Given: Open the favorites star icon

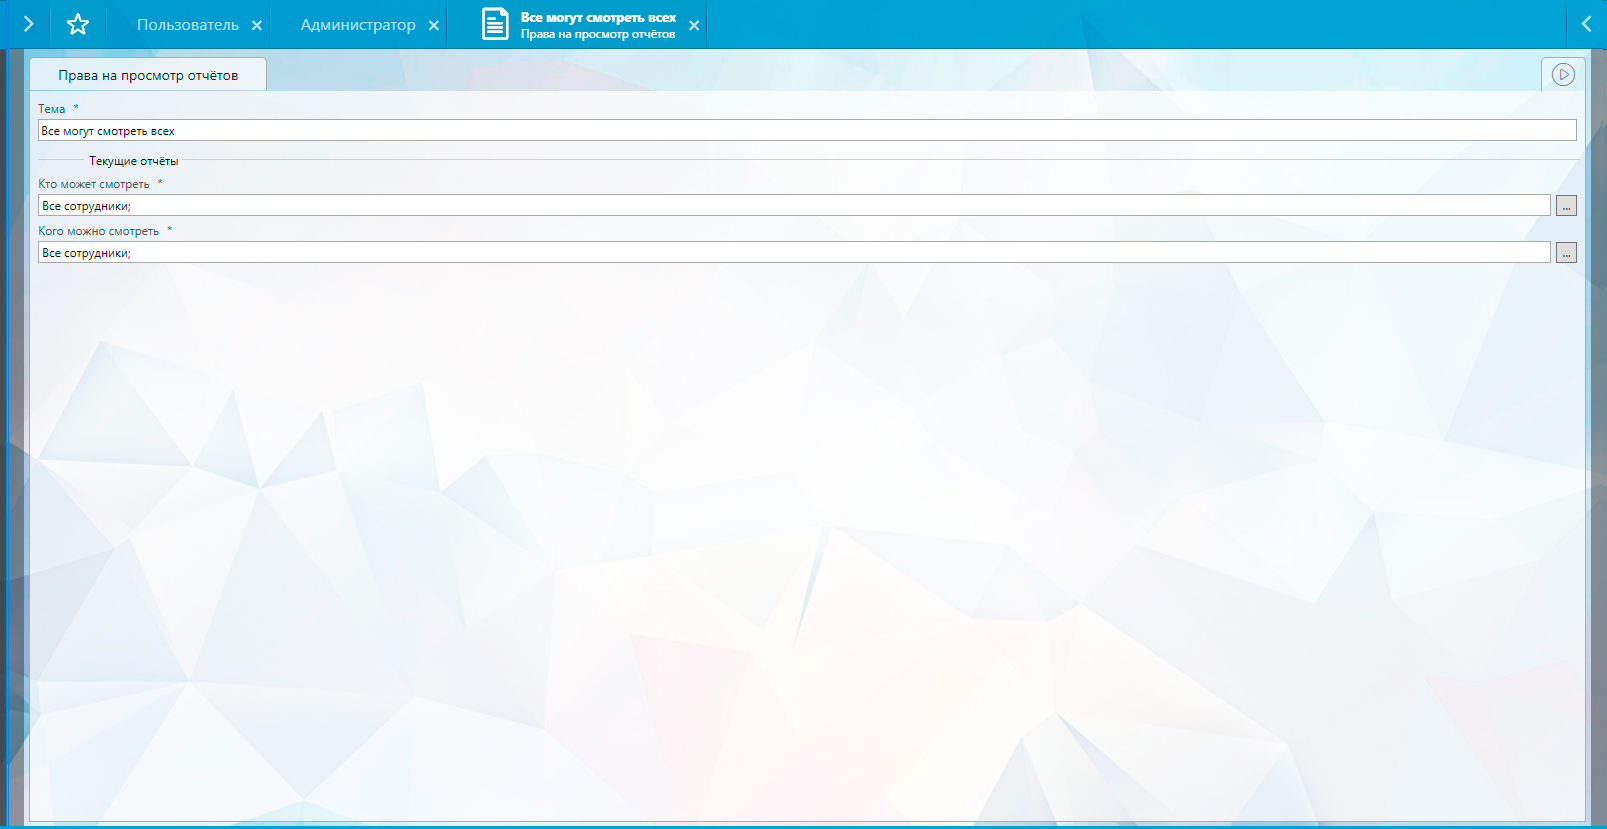Looking at the screenshot, I should tap(78, 25).
